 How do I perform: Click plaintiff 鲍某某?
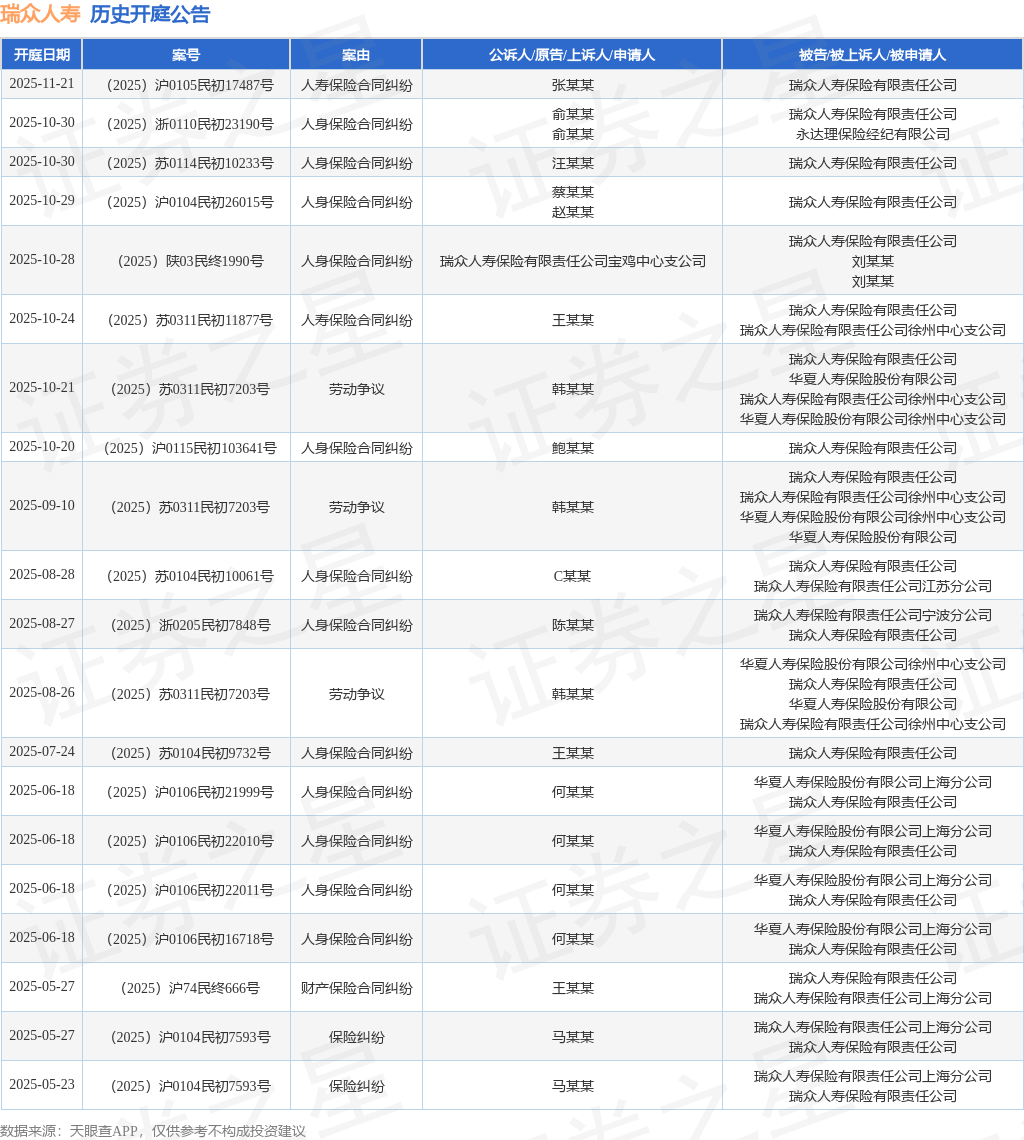572,448
